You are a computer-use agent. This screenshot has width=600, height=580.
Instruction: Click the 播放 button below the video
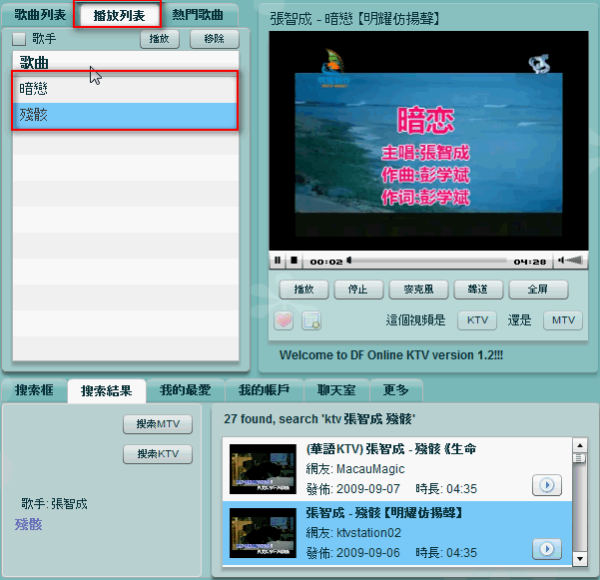[x=304, y=289]
